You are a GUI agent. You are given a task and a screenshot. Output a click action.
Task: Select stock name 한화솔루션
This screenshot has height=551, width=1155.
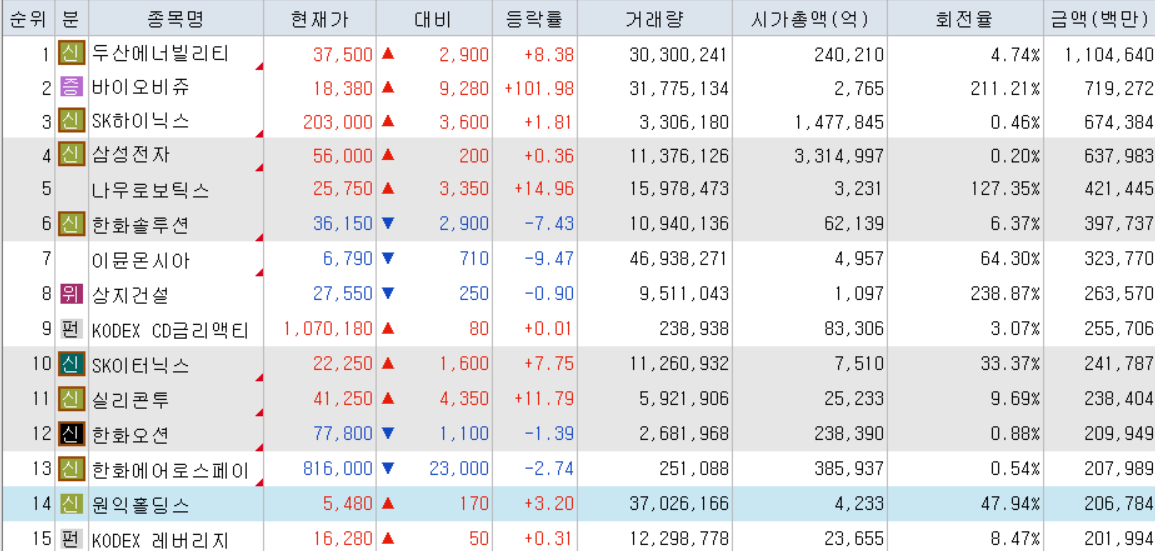[141, 223]
